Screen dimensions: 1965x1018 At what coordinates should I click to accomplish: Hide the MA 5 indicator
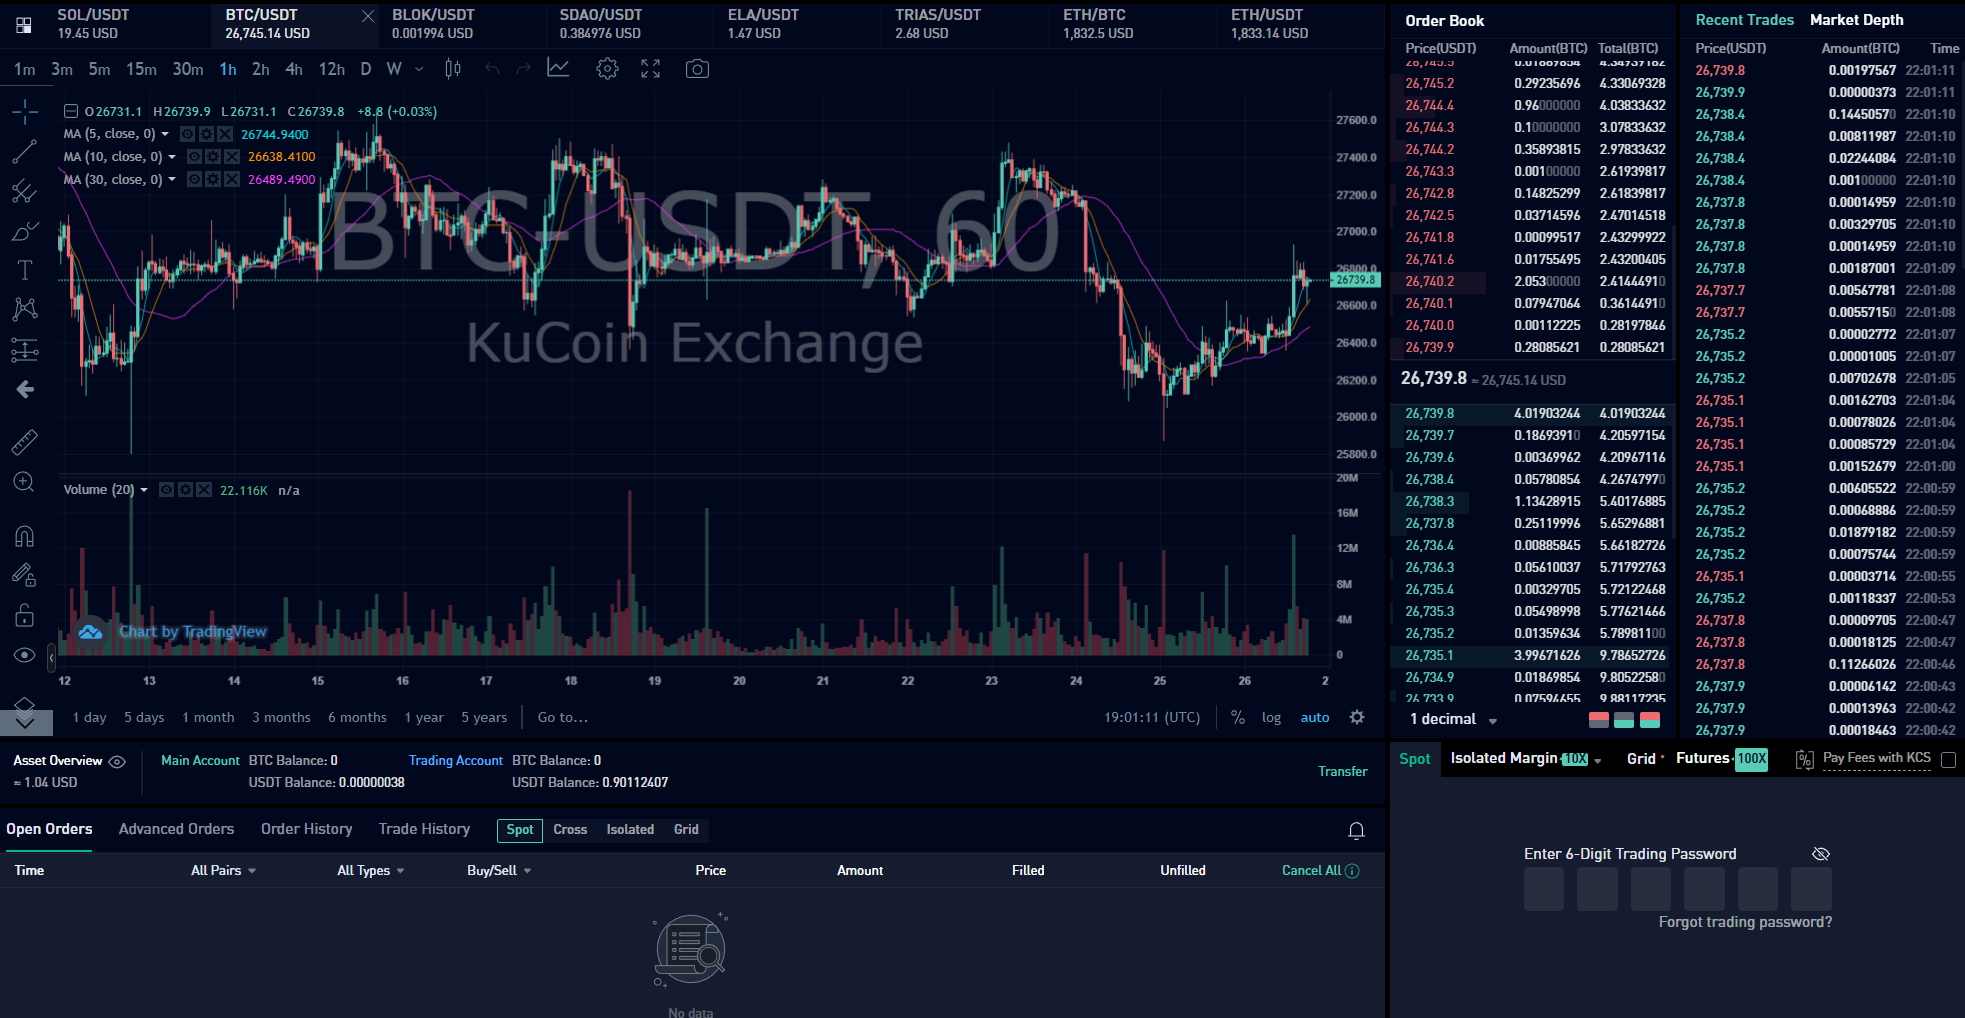click(x=187, y=134)
